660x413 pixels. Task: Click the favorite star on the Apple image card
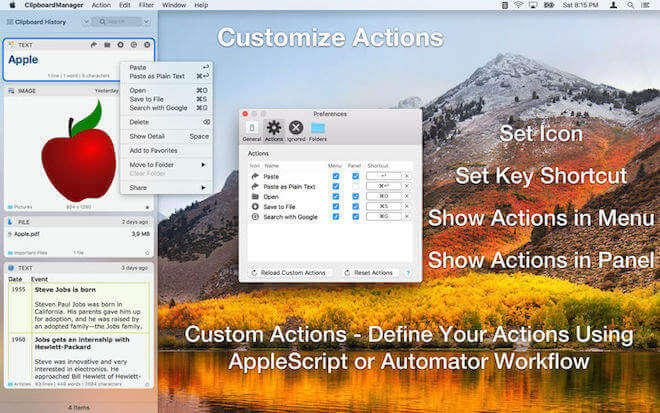click(147, 207)
